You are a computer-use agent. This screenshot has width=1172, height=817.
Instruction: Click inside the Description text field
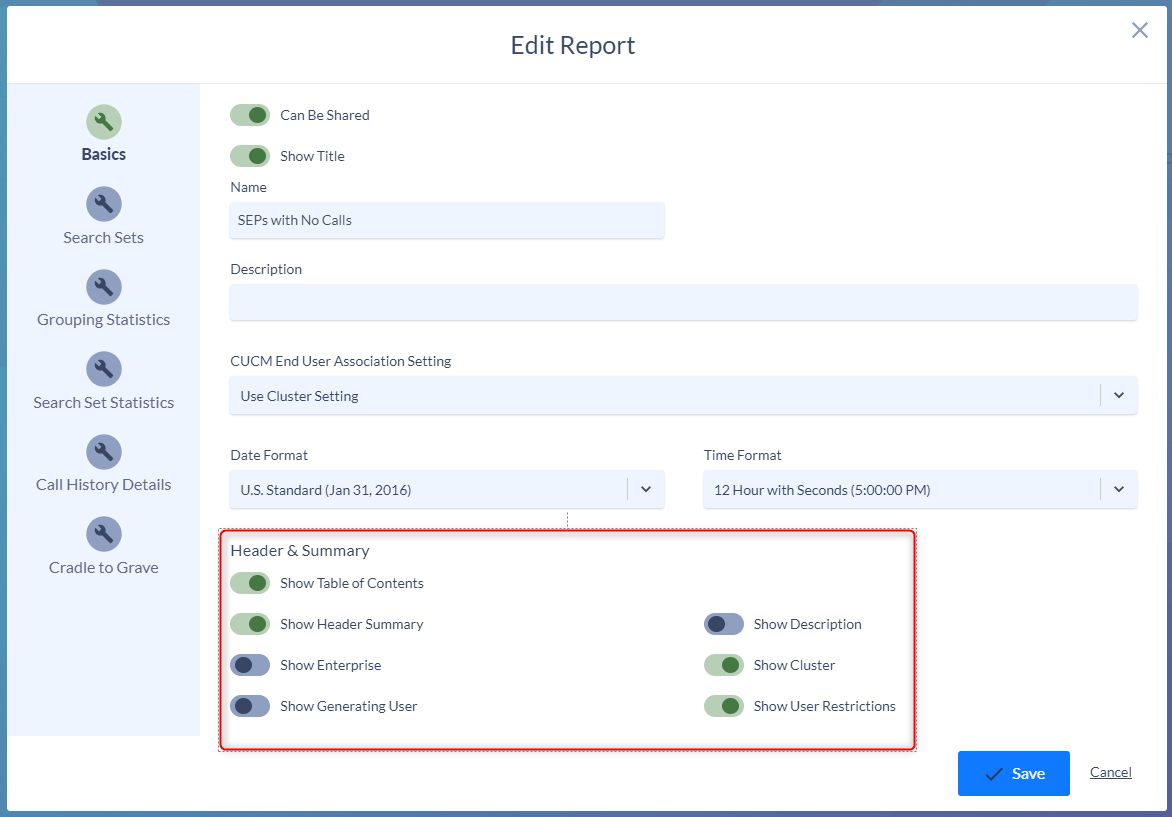683,302
